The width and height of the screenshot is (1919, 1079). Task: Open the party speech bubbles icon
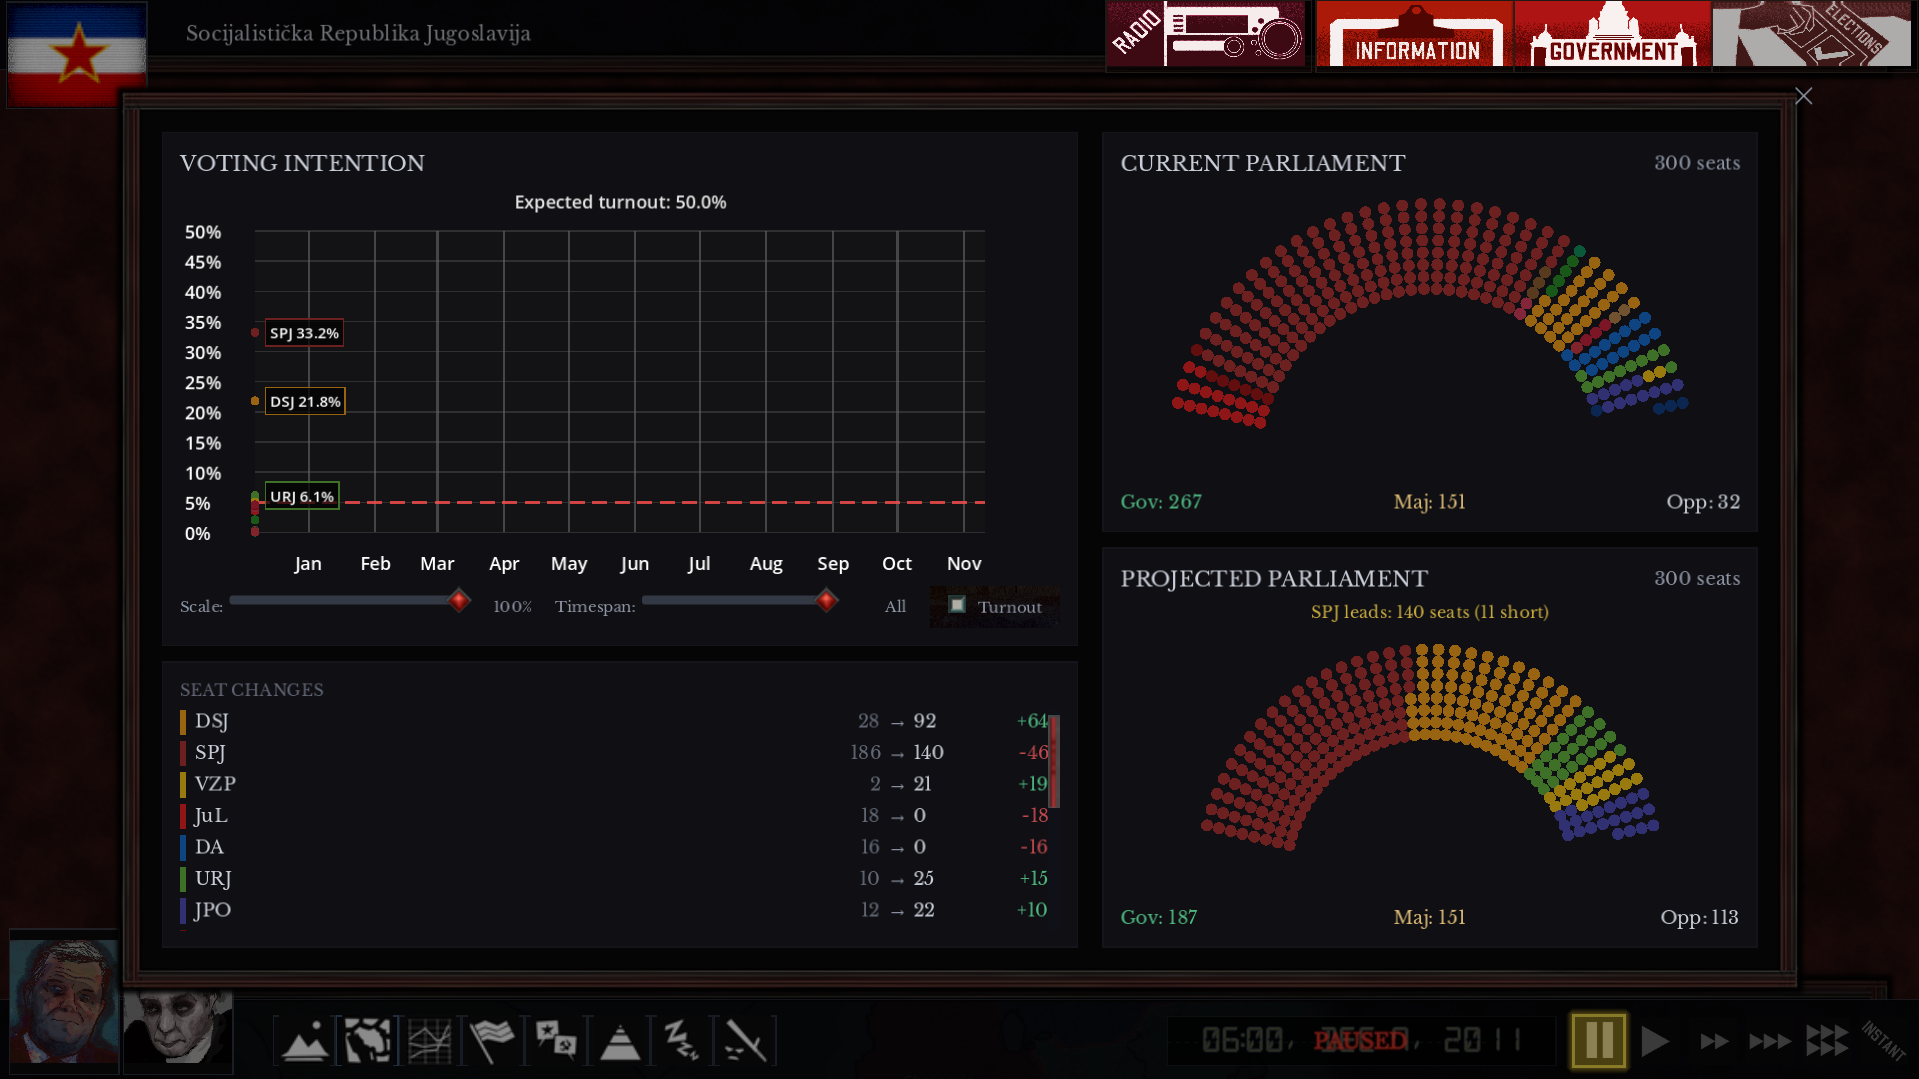(x=555, y=1041)
